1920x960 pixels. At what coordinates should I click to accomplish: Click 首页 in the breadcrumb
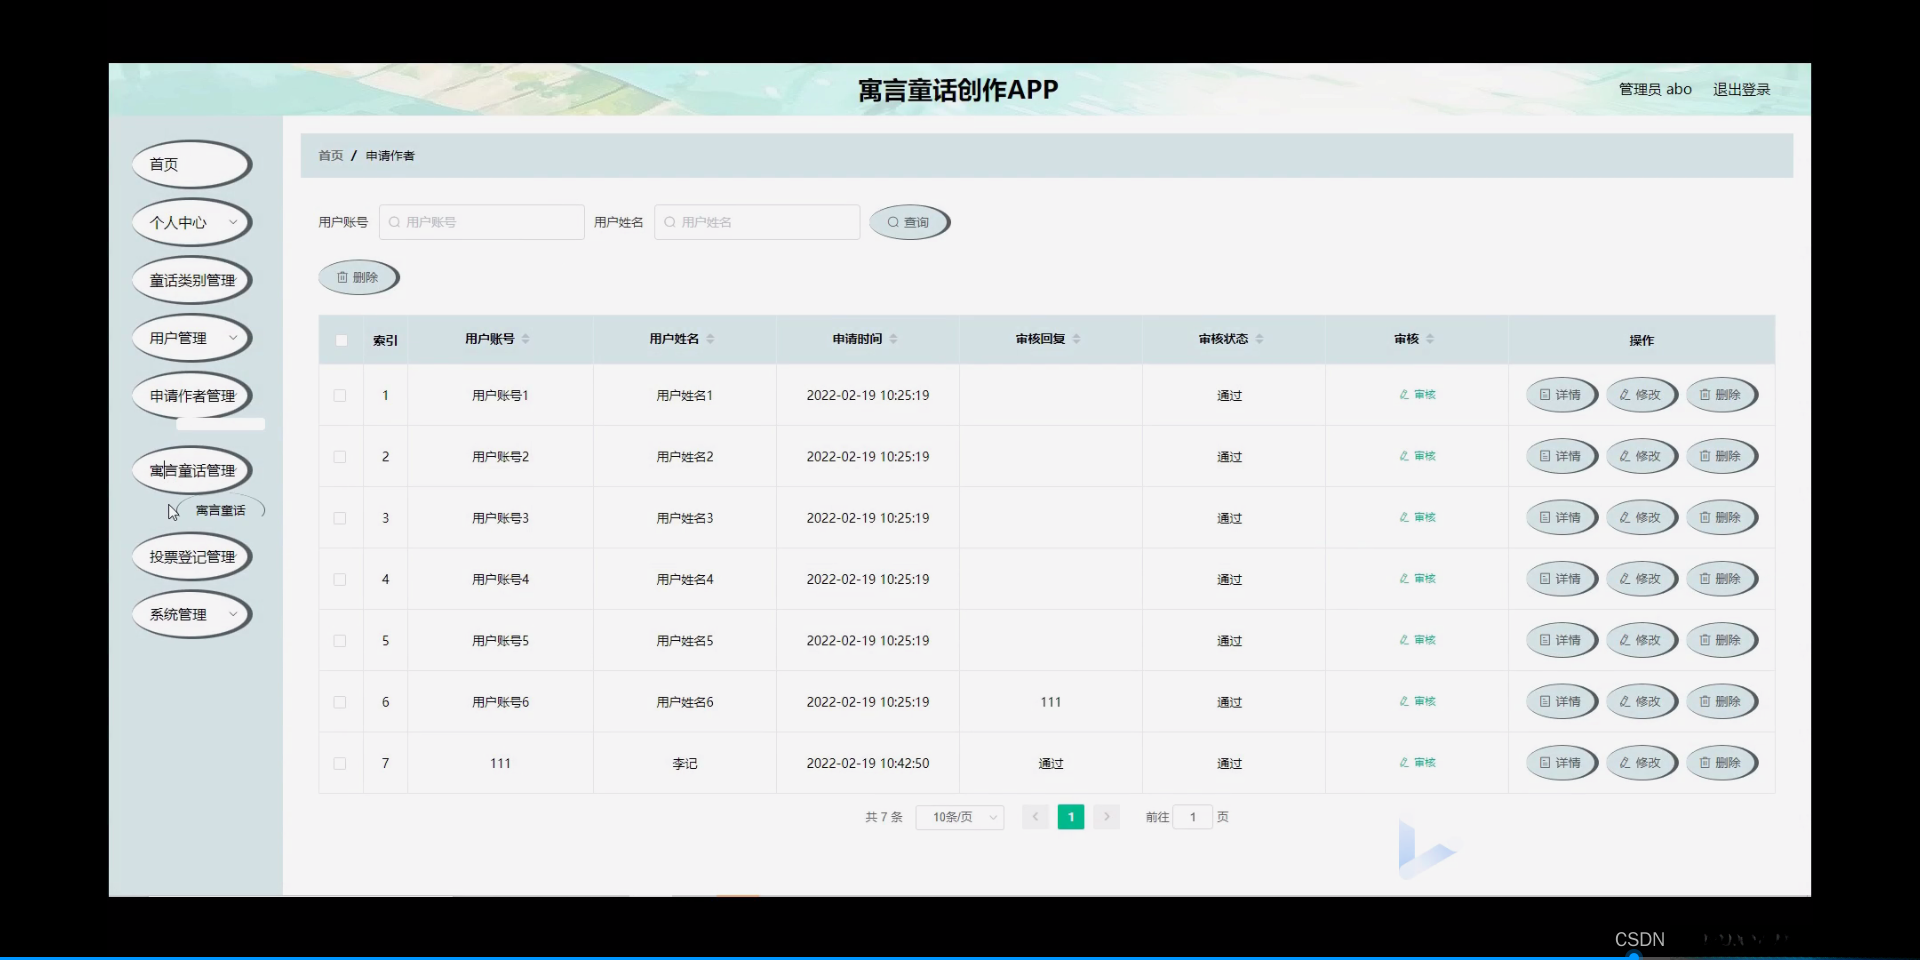tap(330, 155)
